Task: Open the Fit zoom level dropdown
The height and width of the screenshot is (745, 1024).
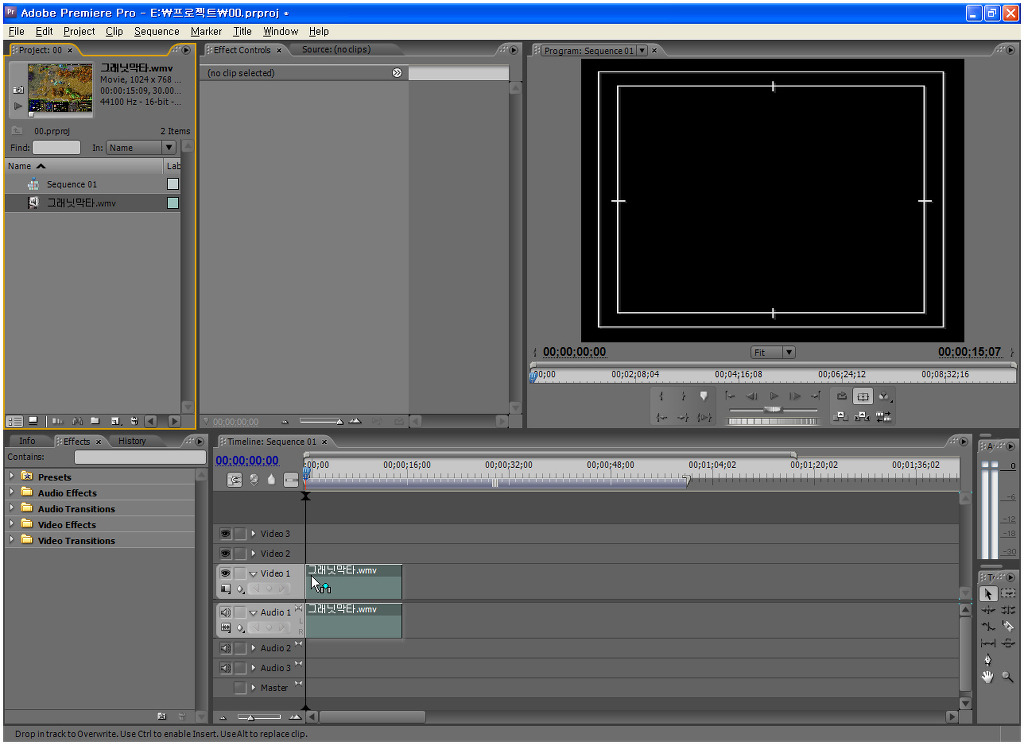Action: coord(773,352)
